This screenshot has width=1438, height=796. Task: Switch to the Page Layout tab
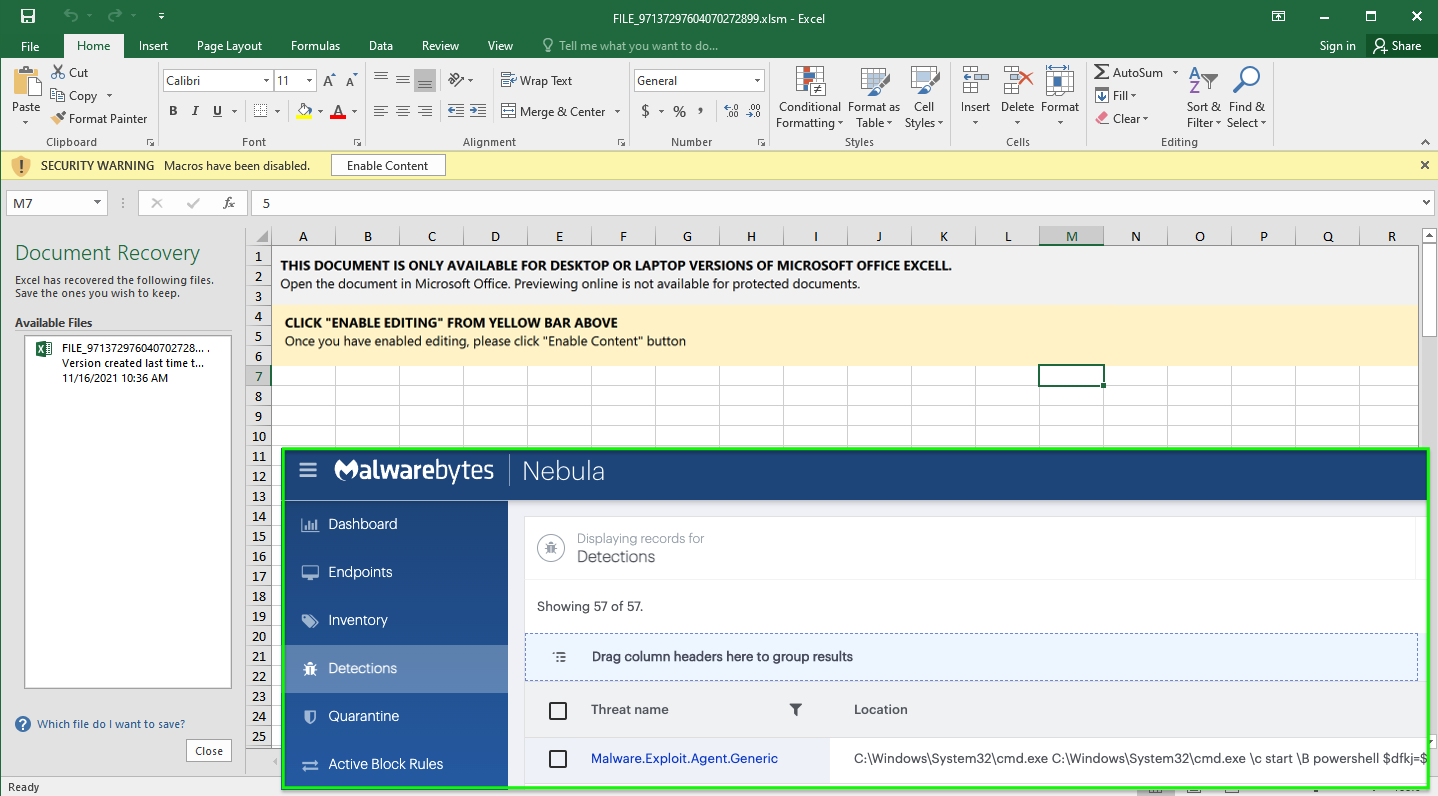coord(229,46)
